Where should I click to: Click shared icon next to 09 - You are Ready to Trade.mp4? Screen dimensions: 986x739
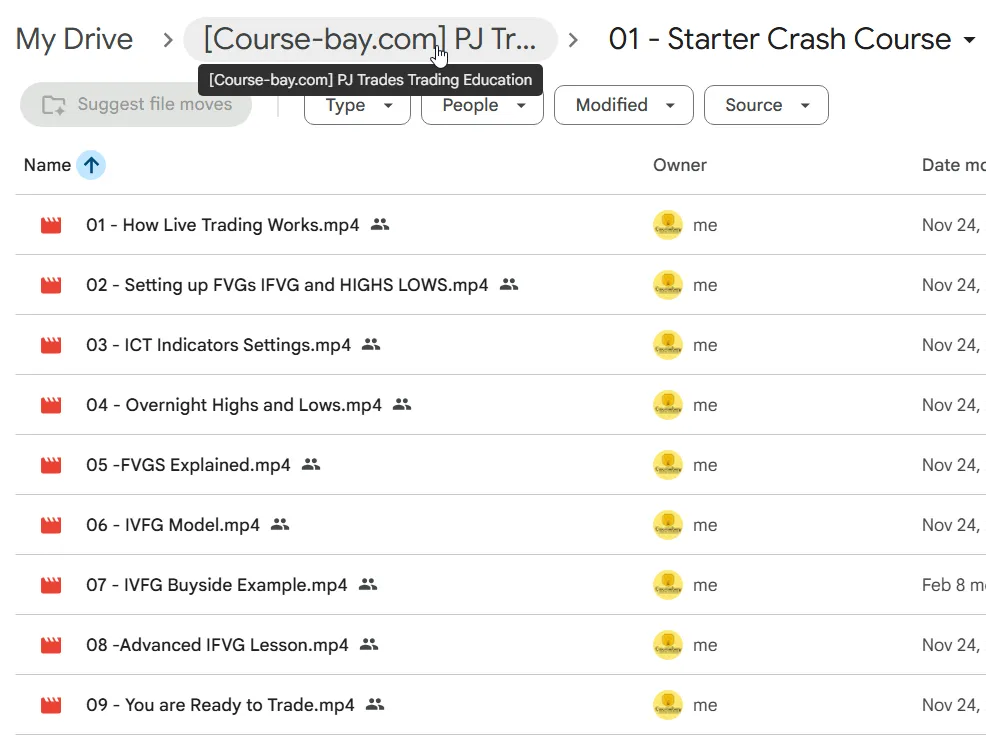click(375, 704)
